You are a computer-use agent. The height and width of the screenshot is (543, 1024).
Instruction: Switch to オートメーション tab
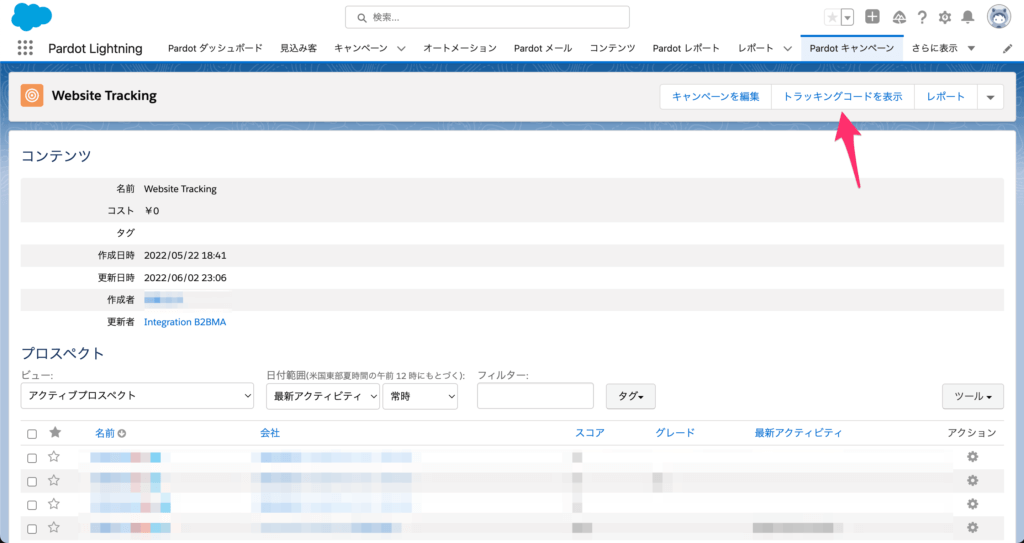[x=460, y=48]
